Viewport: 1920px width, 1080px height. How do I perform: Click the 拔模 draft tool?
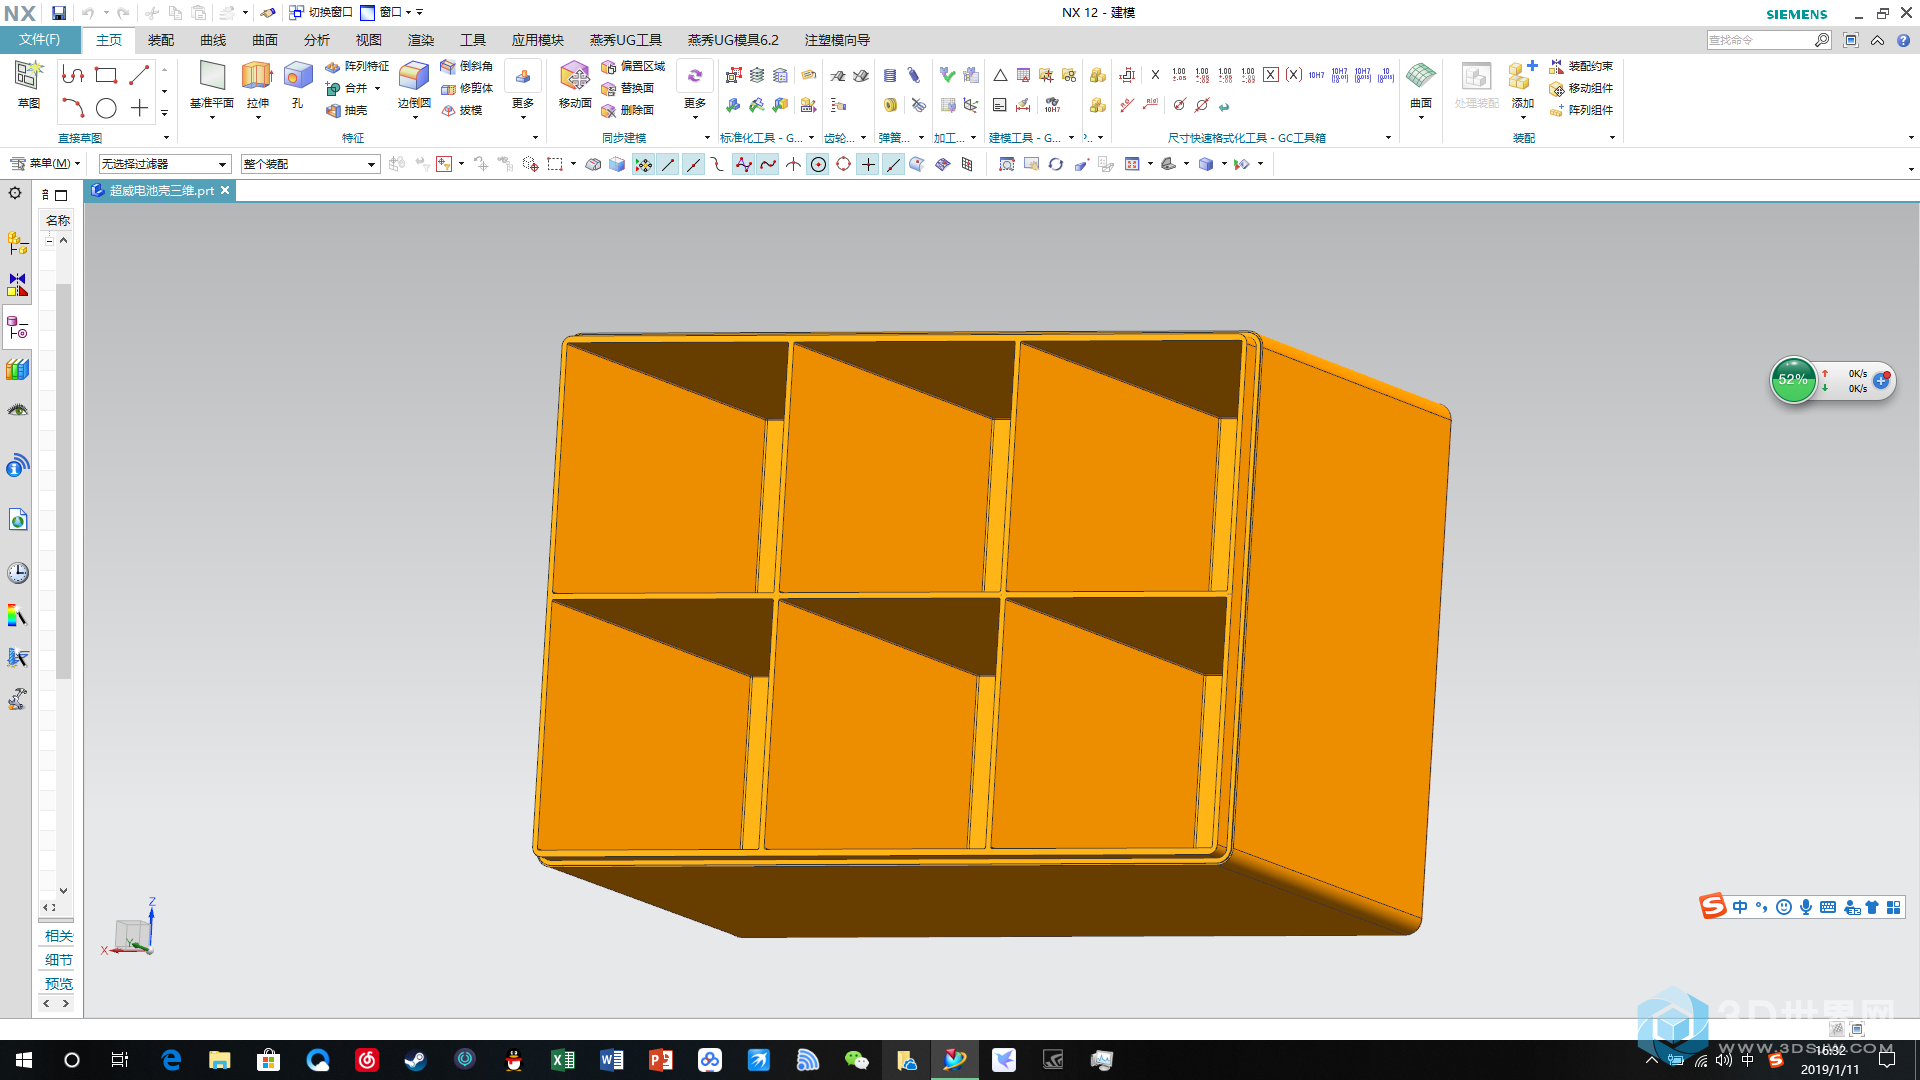click(x=462, y=110)
